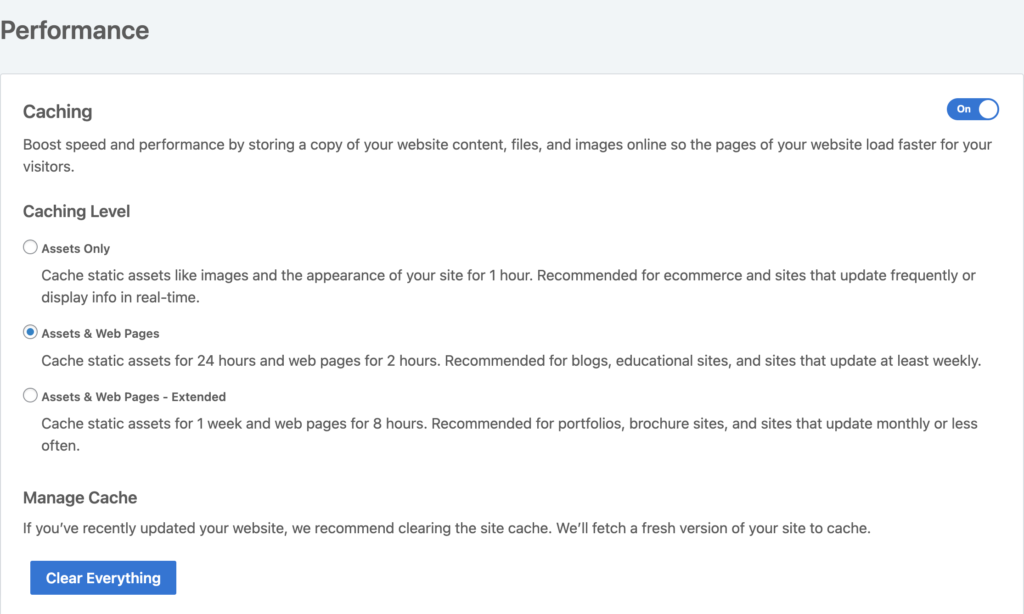Click the 'Boost speed and performance' description

pos(507,155)
